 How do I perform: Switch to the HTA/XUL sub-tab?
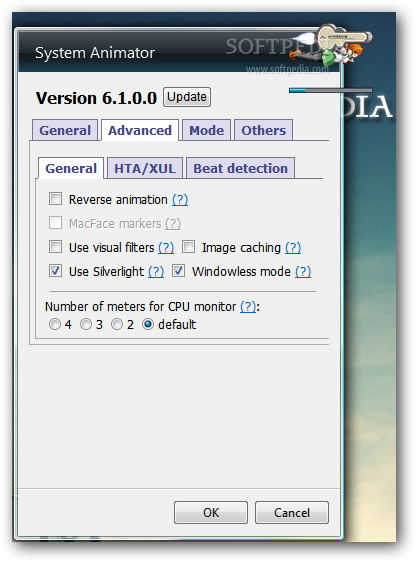(x=145, y=168)
